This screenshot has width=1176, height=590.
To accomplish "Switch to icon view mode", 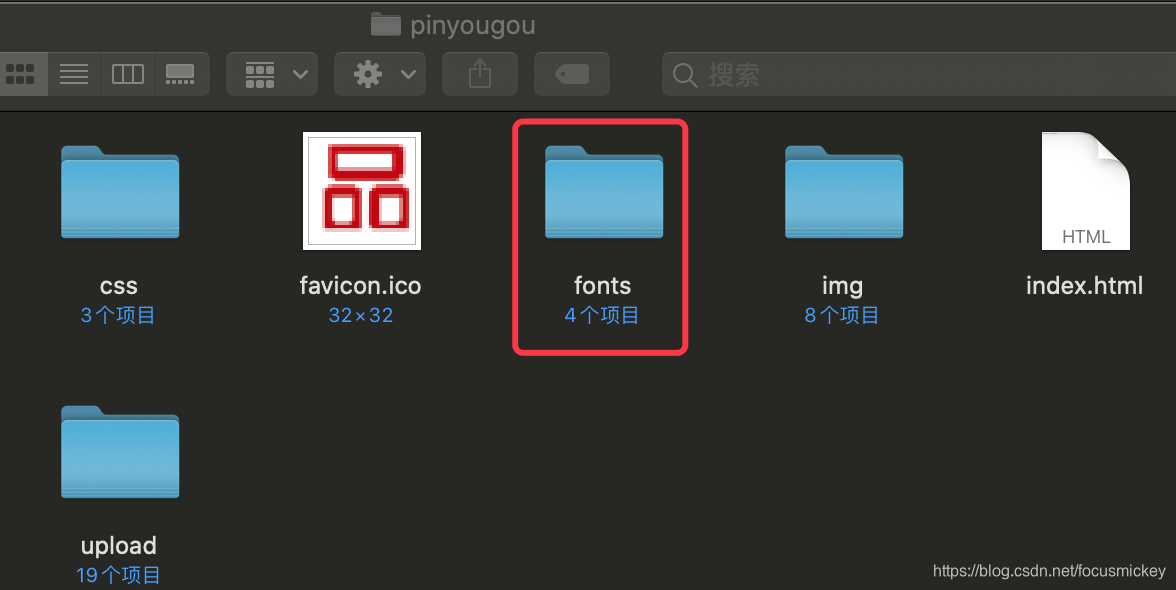I will [x=22, y=73].
